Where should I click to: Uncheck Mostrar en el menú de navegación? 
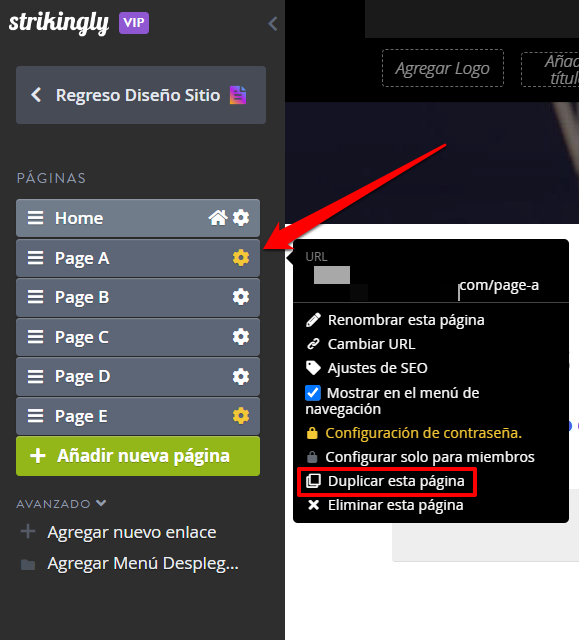click(x=313, y=393)
